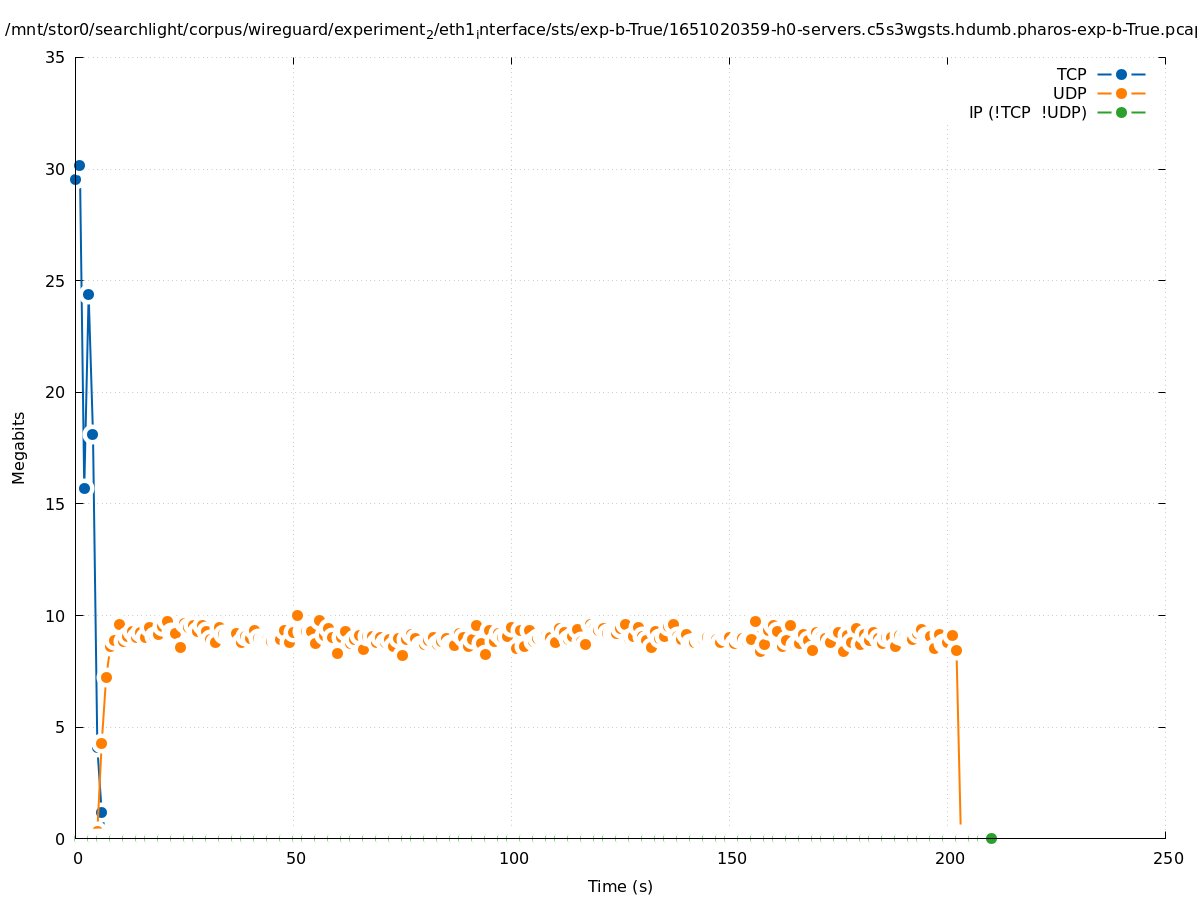
Task: Click the 20 tick label on the Megabits axis
Action: point(55,392)
